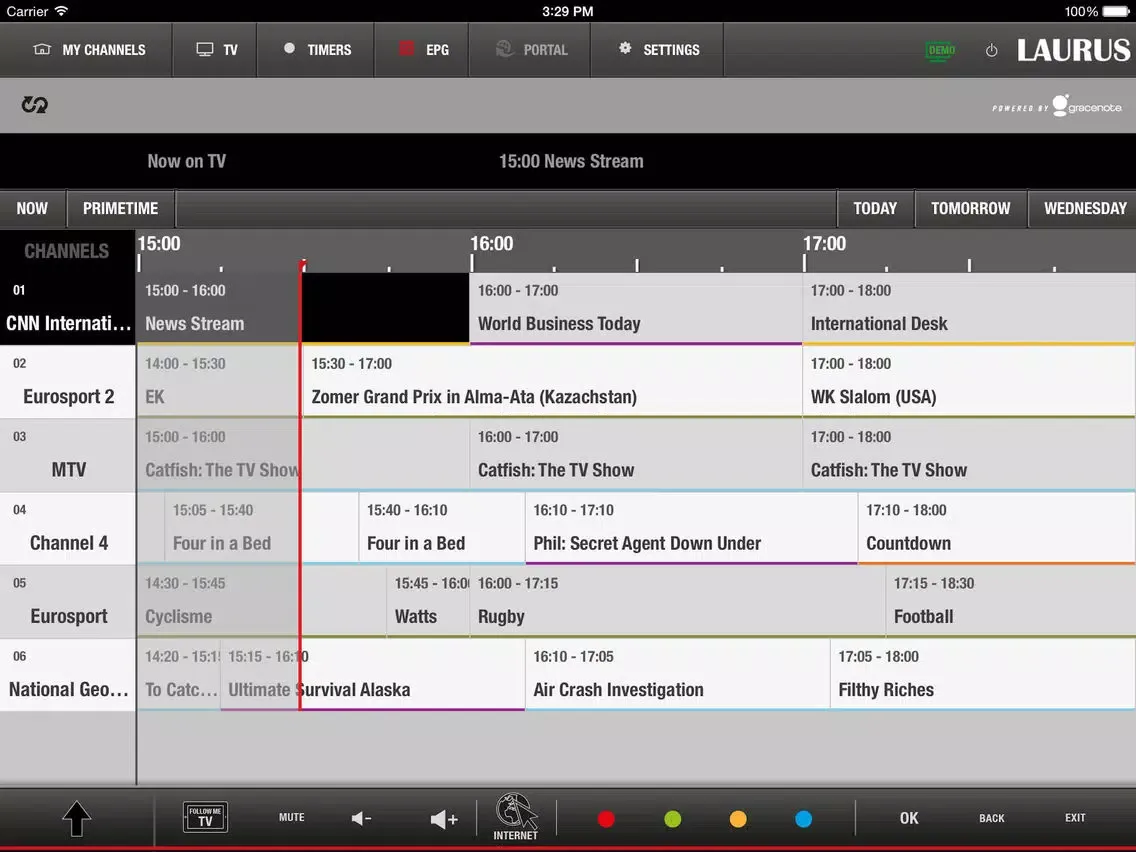Select Four in a Bed 15:05 - 15:40
This screenshot has width=1136, height=852.
262,528
